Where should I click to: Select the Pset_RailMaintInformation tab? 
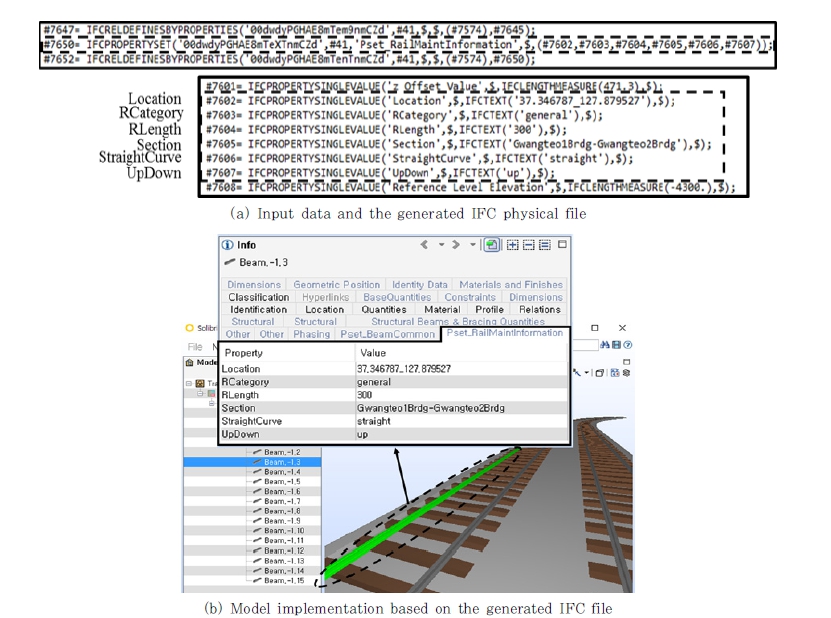pyautogui.click(x=506, y=334)
